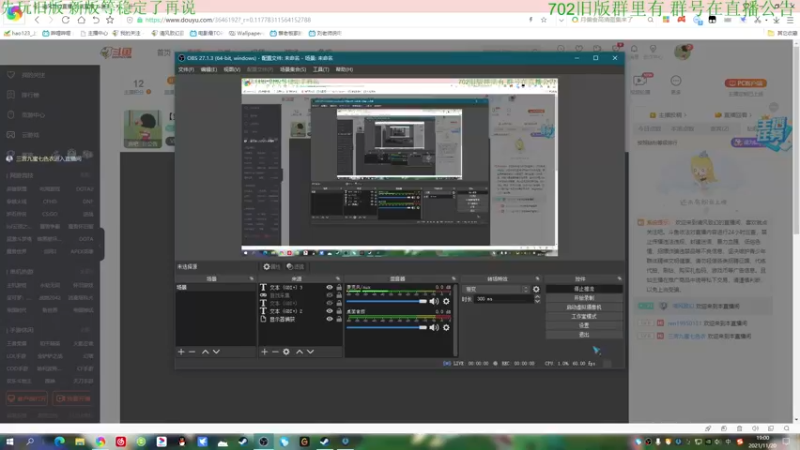Open the Desktop Audio channel gear settings

pyautogui.click(x=446, y=328)
